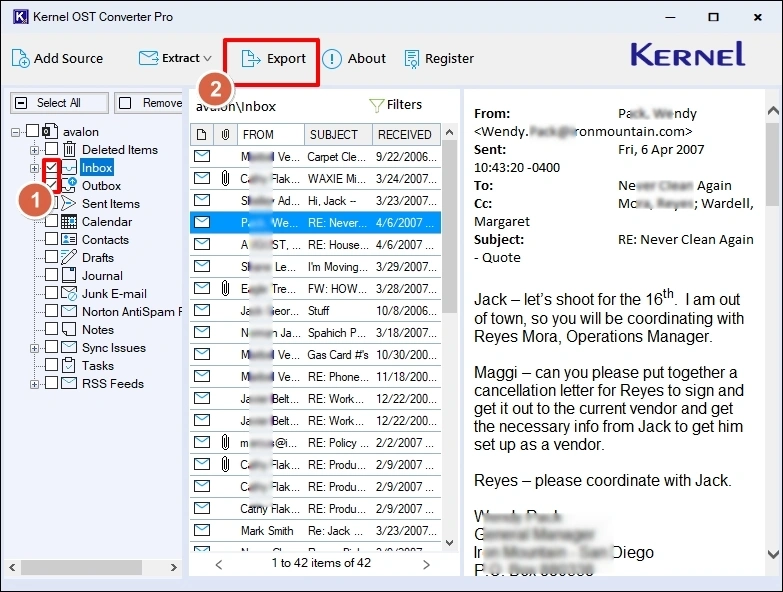The image size is (783, 592).
Task: Click the Journal book icon
Action: (69, 275)
